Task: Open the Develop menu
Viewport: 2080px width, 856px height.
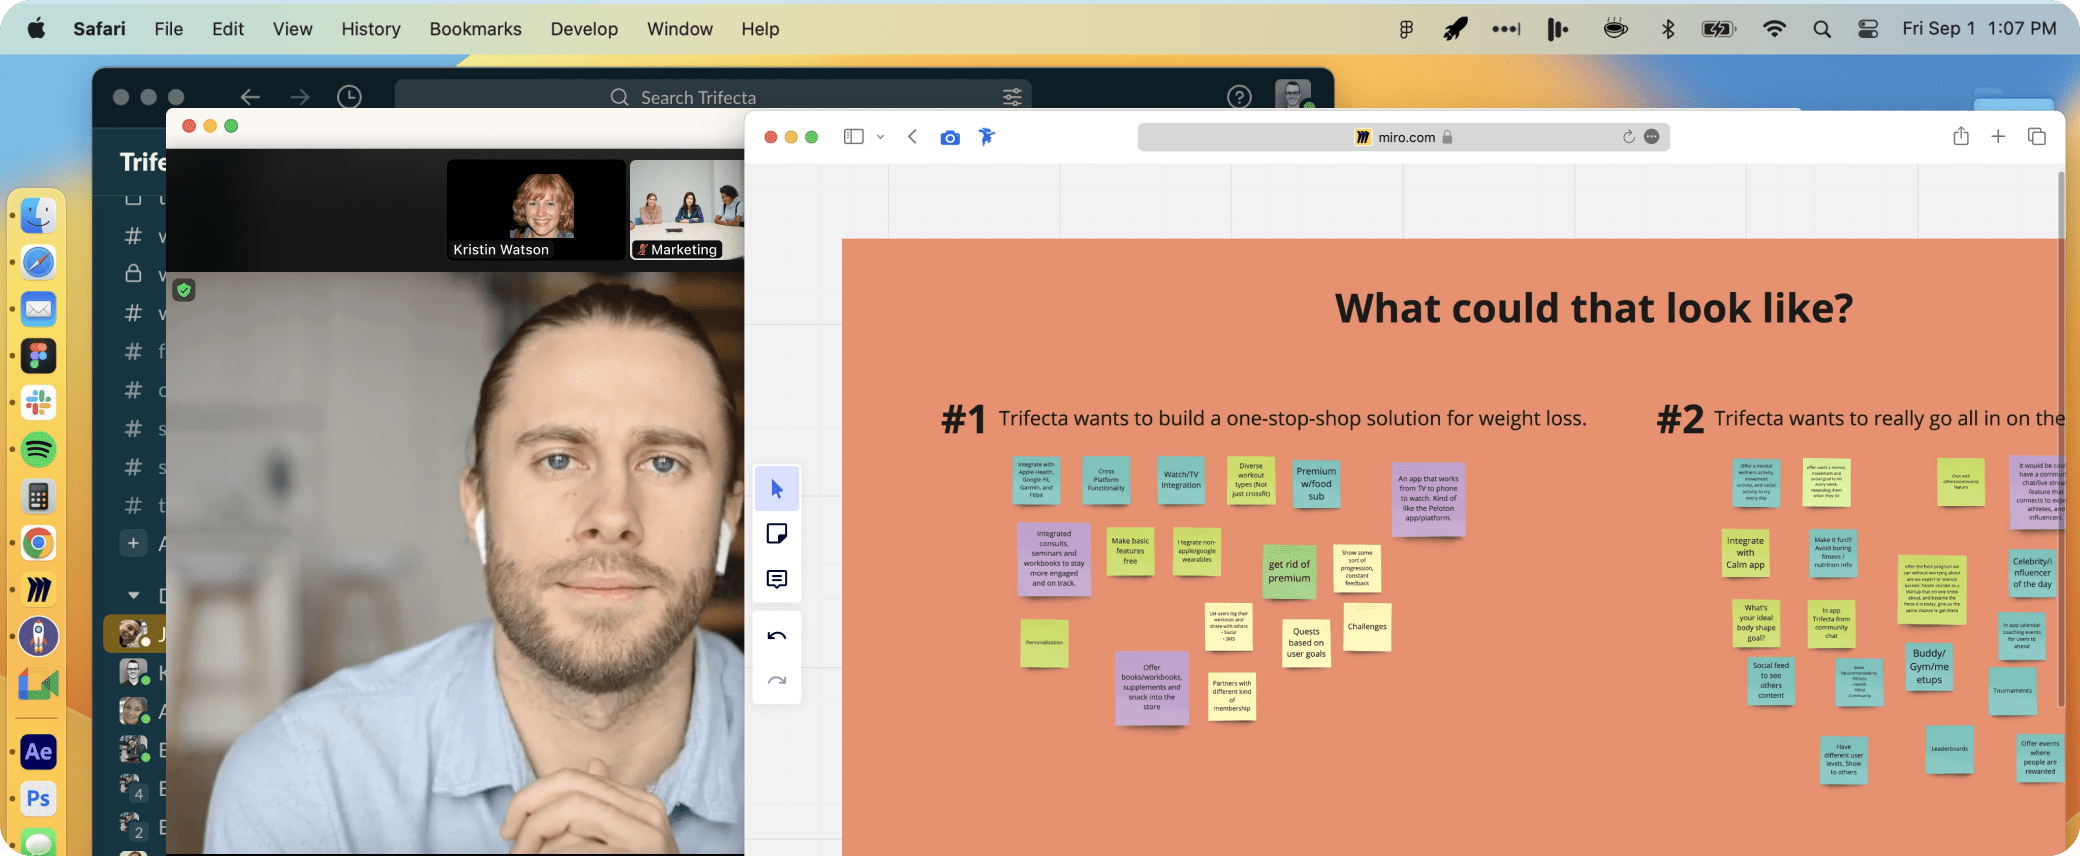Action: 584,29
